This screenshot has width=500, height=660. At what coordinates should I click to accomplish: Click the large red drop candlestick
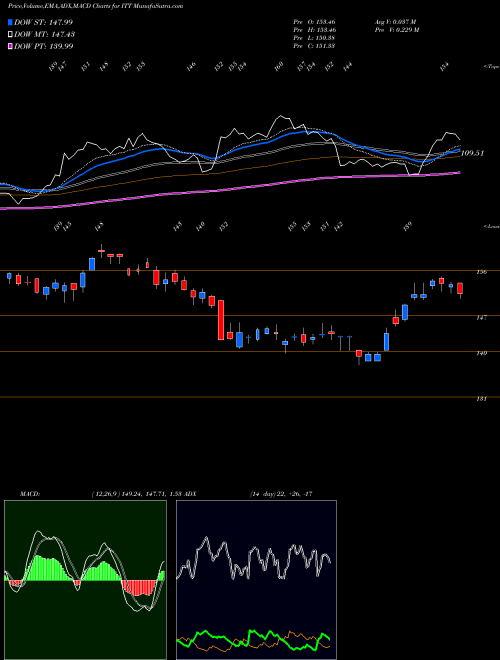point(221,320)
